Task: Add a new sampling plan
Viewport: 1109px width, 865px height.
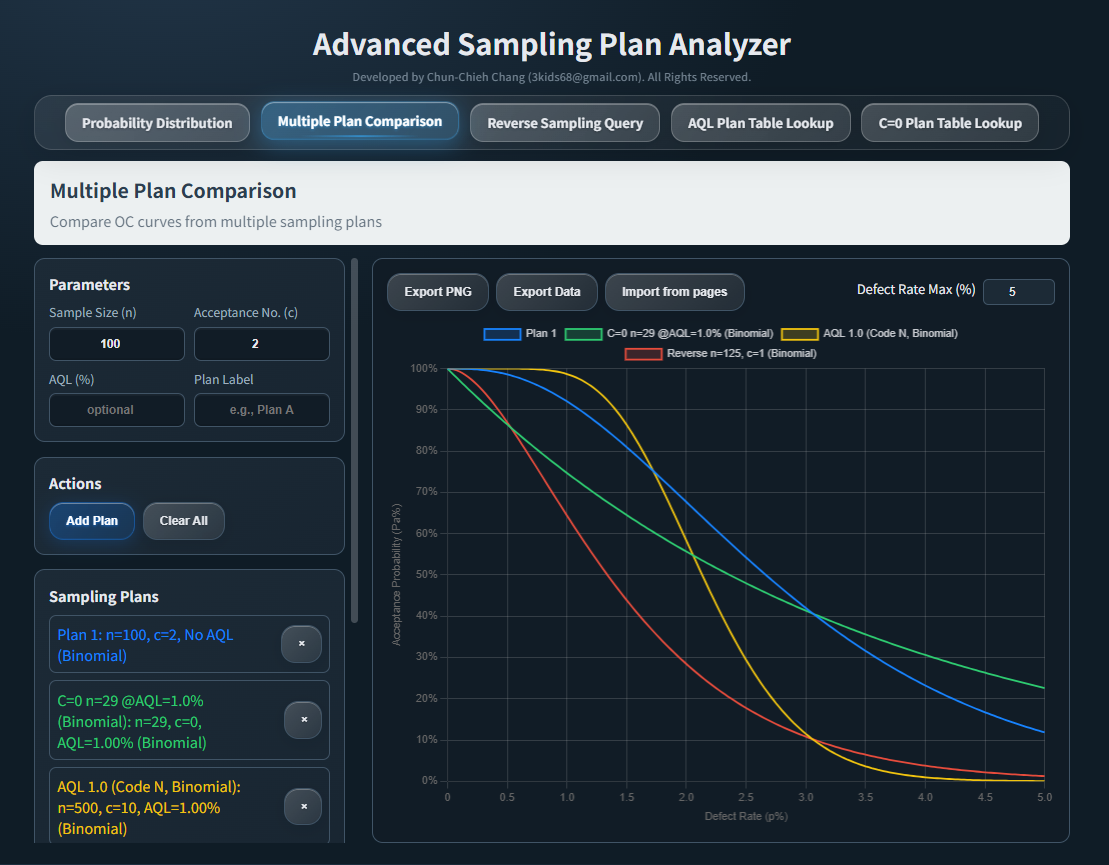Action: point(91,520)
